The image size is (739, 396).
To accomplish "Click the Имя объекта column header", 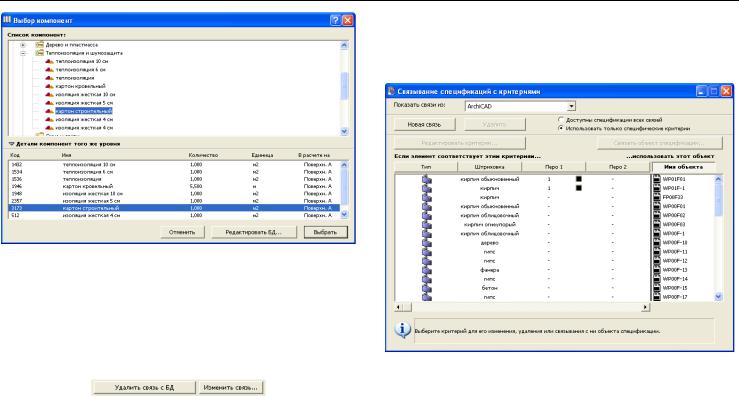I will click(x=683, y=167).
